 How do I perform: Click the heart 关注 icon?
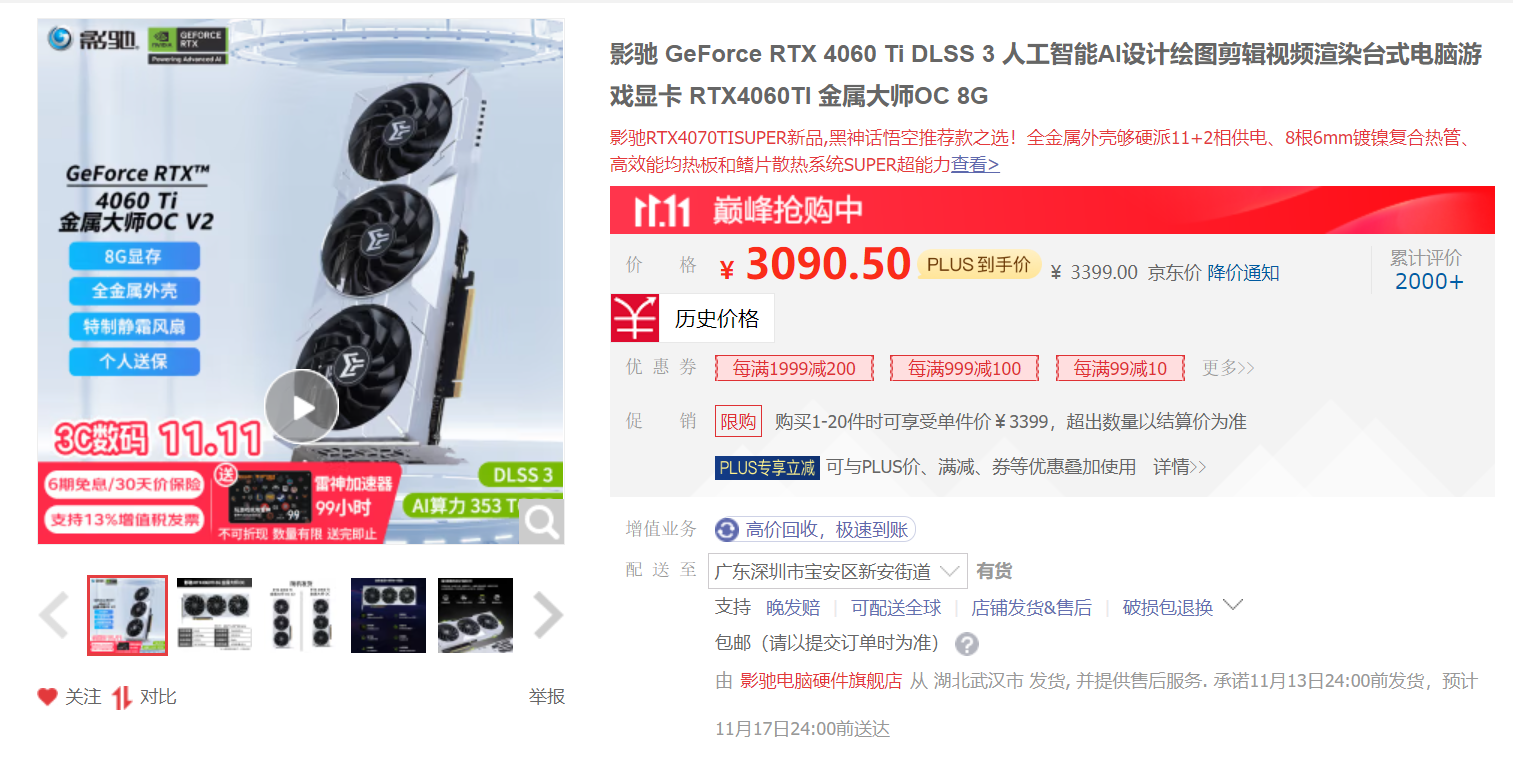click(47, 697)
